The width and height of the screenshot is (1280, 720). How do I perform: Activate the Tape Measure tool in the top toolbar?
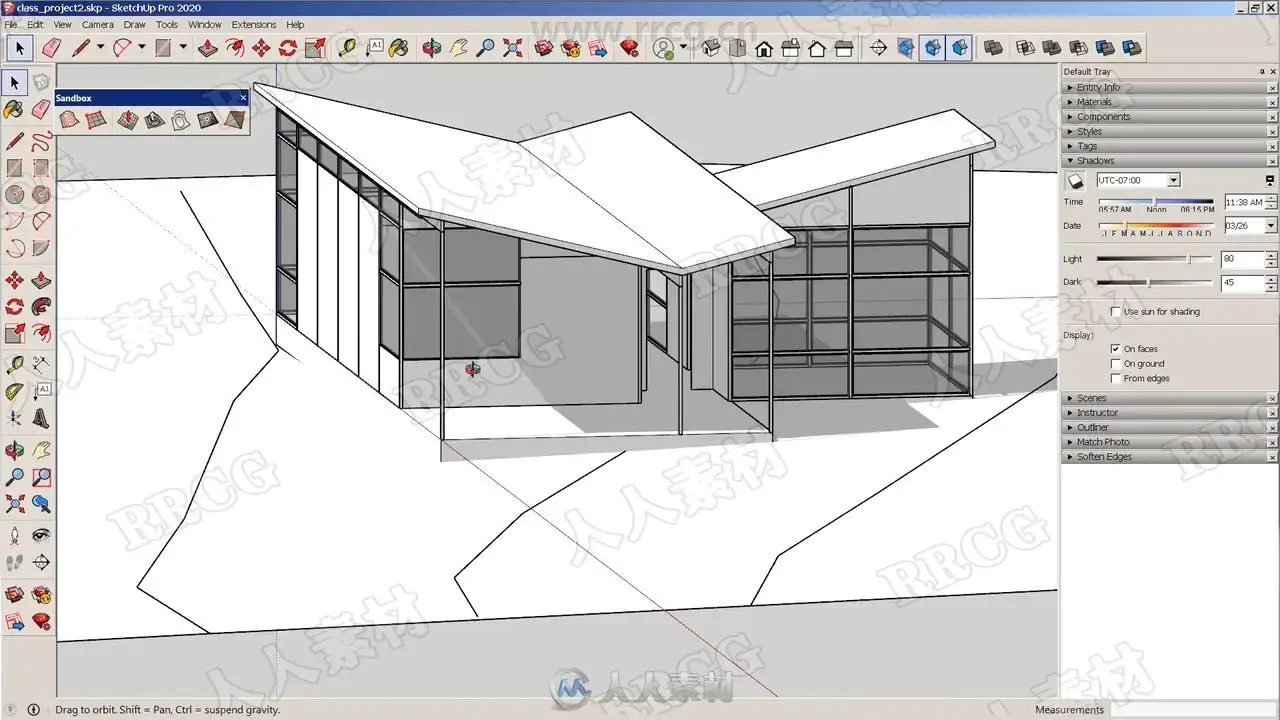[347, 47]
